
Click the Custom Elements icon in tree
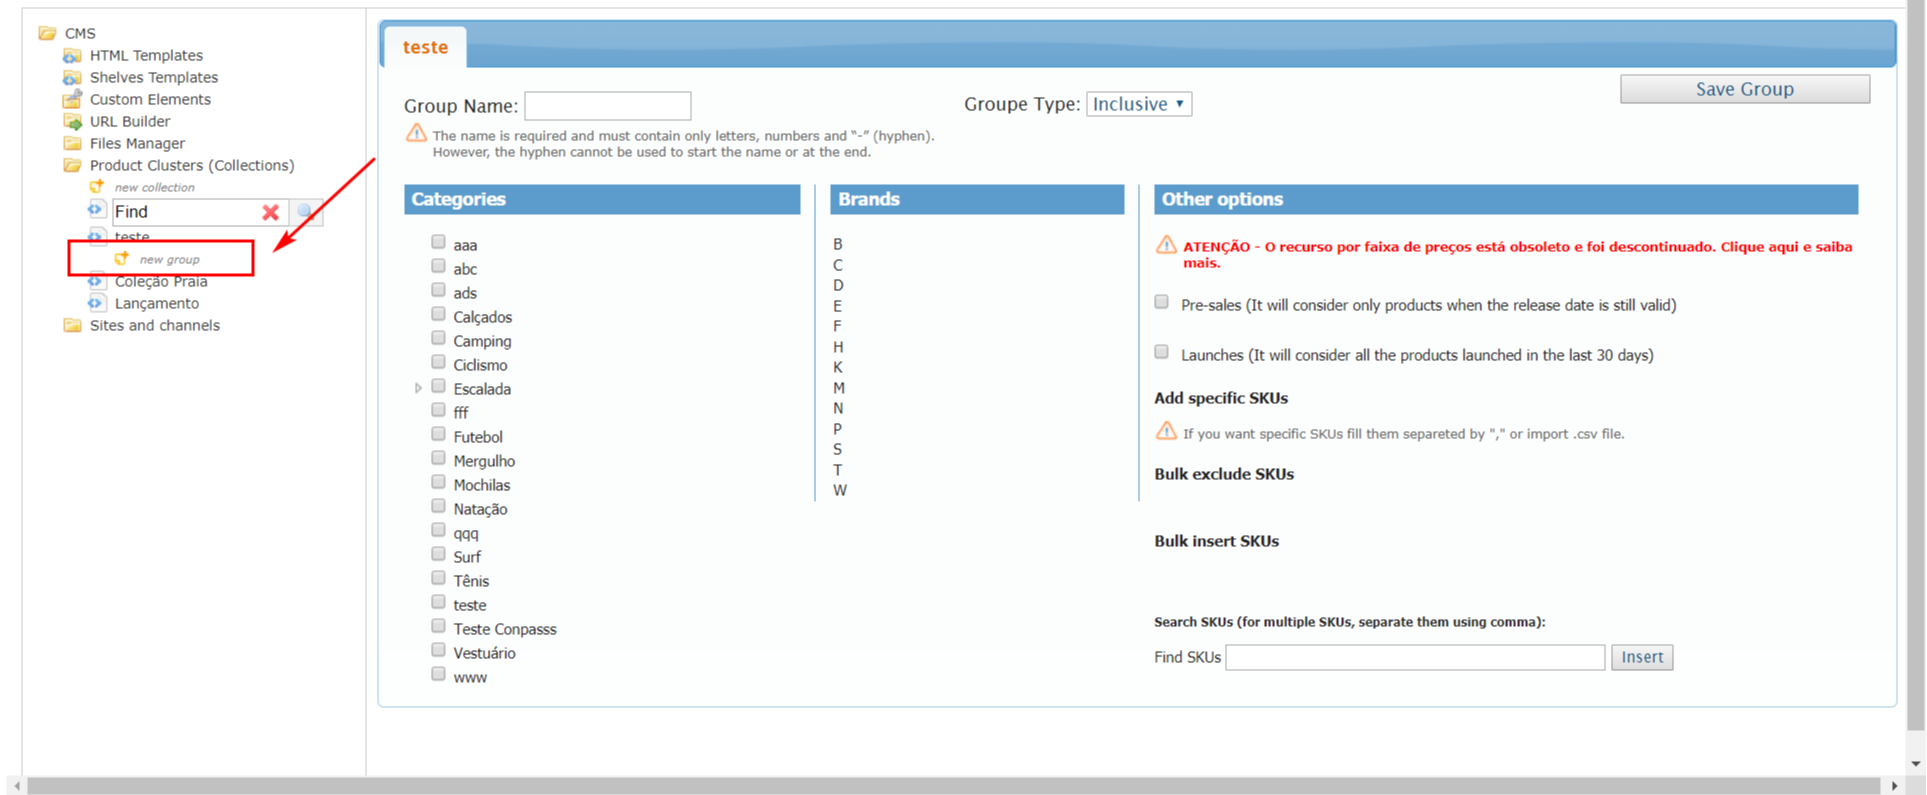tap(72, 99)
